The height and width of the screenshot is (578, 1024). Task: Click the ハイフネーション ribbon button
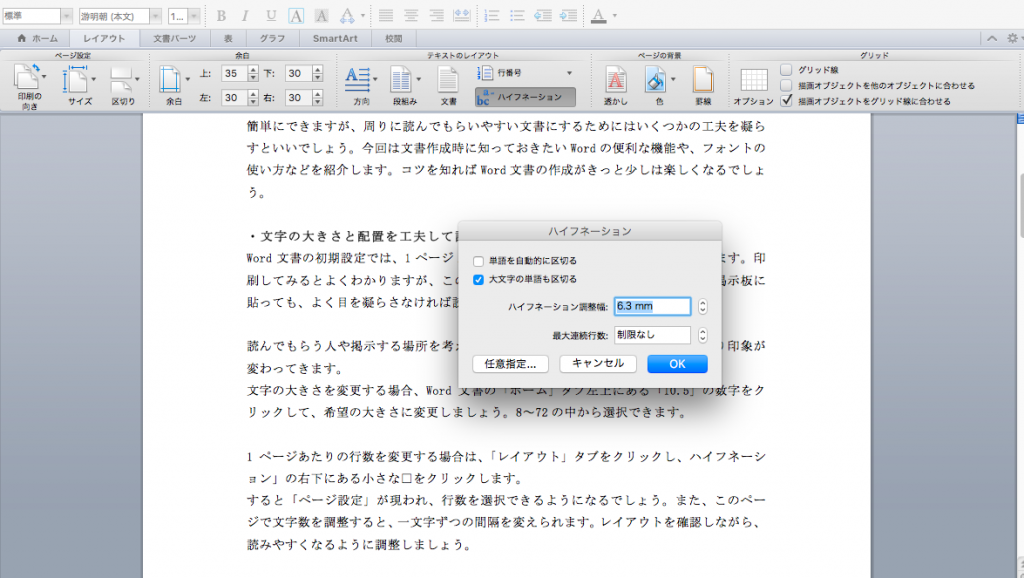(526, 97)
